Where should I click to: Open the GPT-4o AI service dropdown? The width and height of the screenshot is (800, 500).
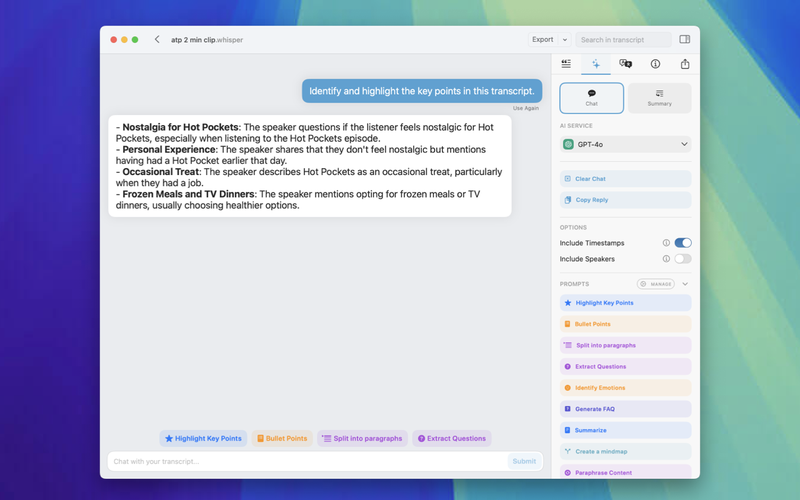(625, 144)
